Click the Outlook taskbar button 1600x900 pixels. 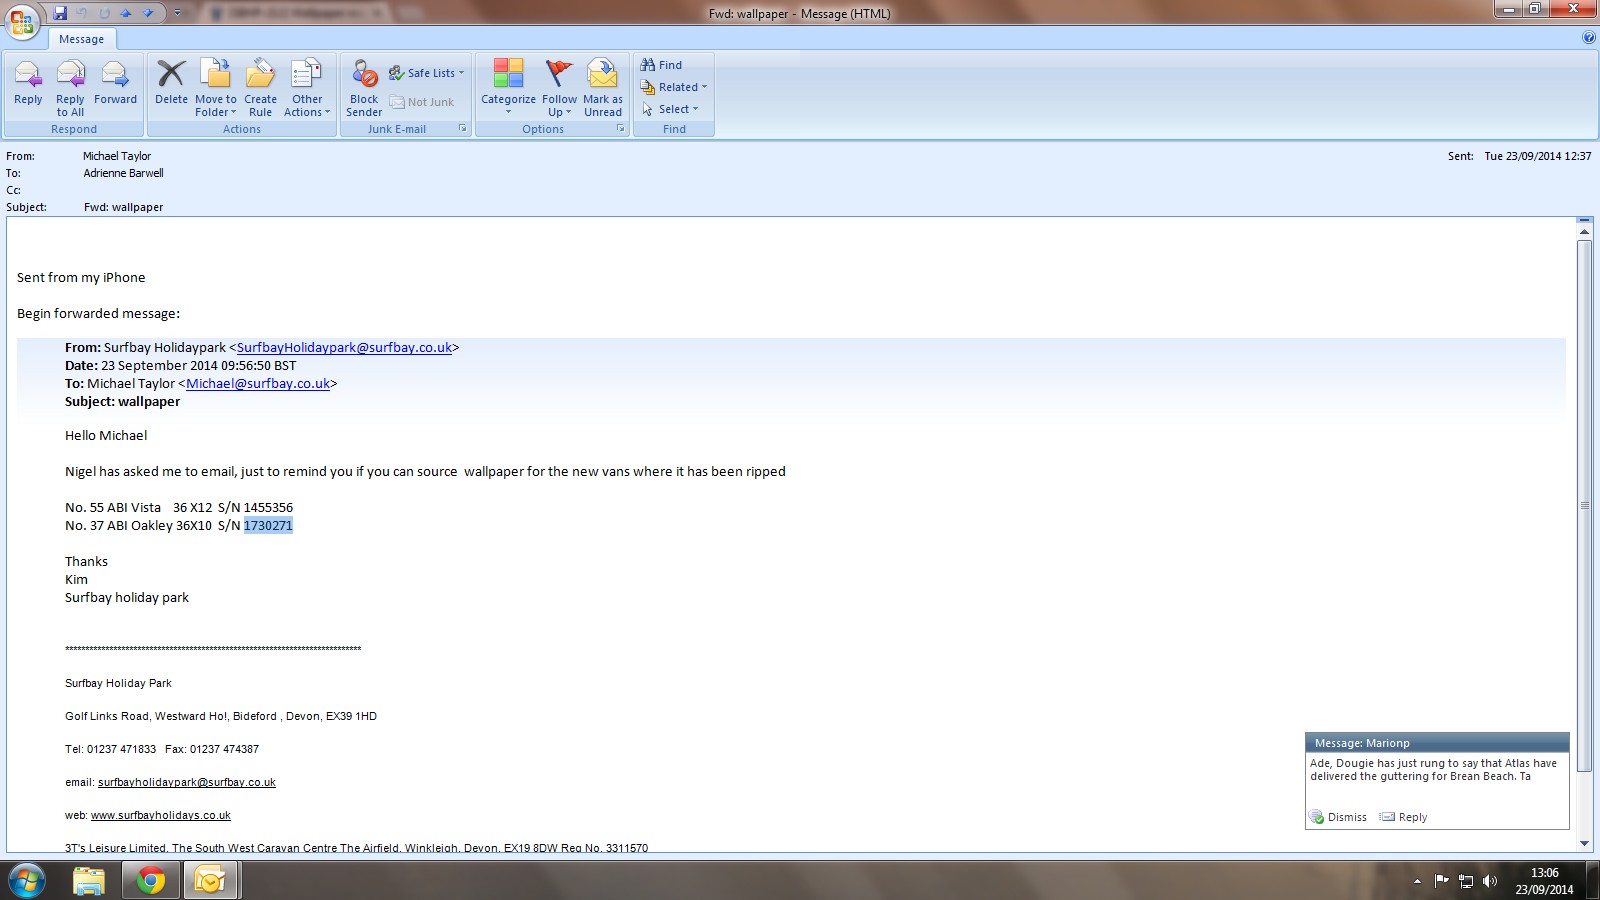(211, 881)
